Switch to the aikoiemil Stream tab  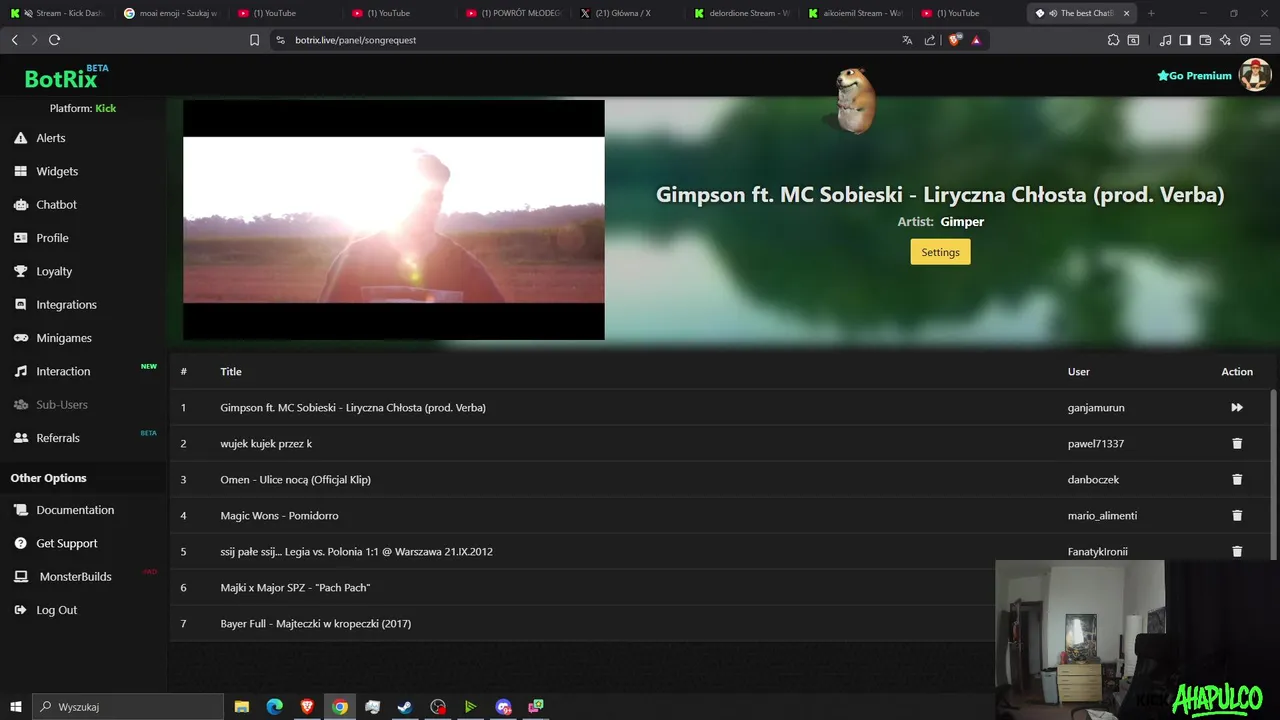click(856, 13)
